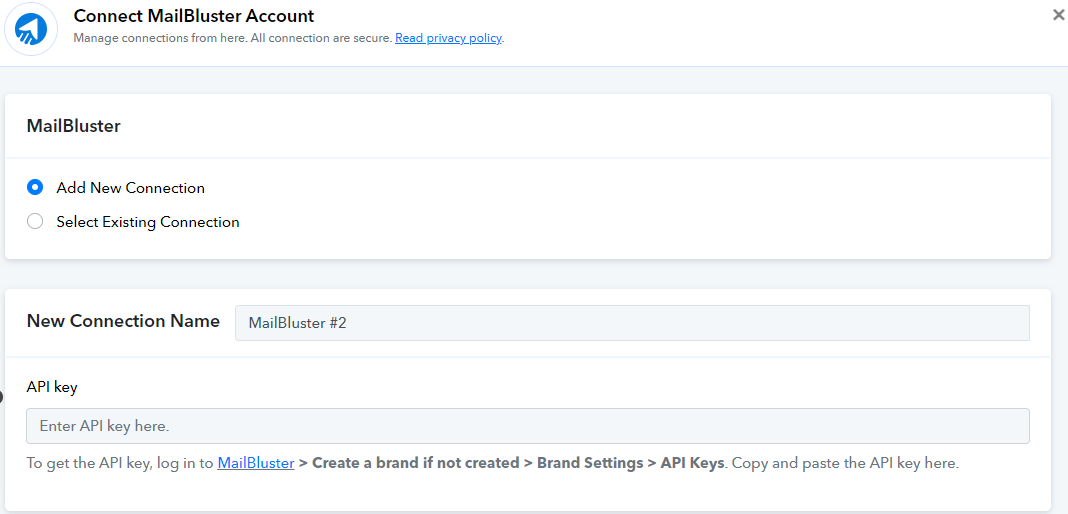The width and height of the screenshot is (1068, 514).
Task: Click the MailBluster paper plane logo
Action: tap(31, 29)
